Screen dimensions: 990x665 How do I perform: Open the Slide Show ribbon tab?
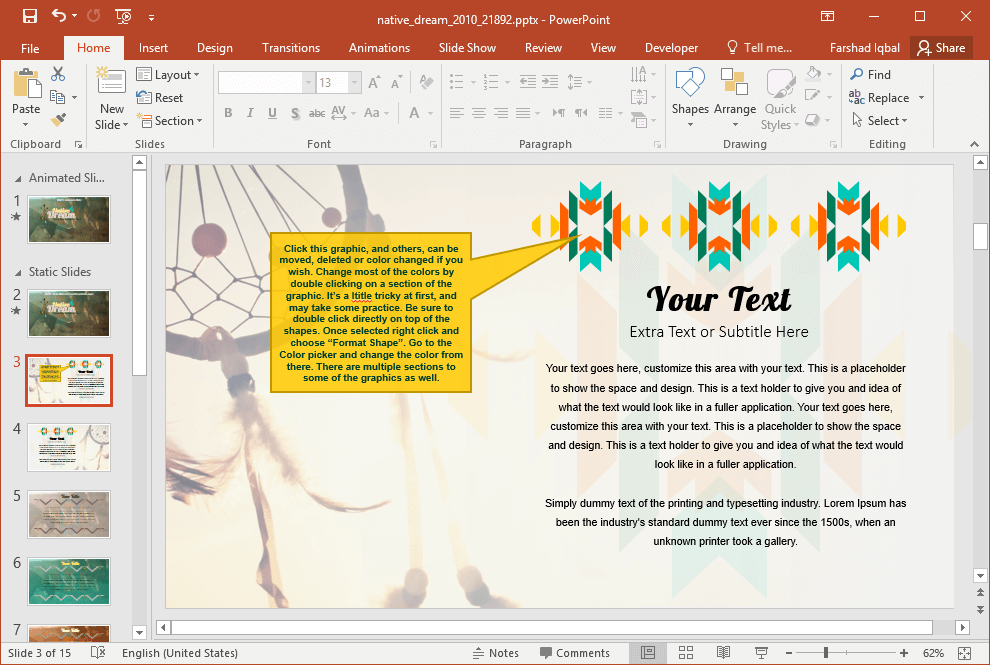coord(467,47)
